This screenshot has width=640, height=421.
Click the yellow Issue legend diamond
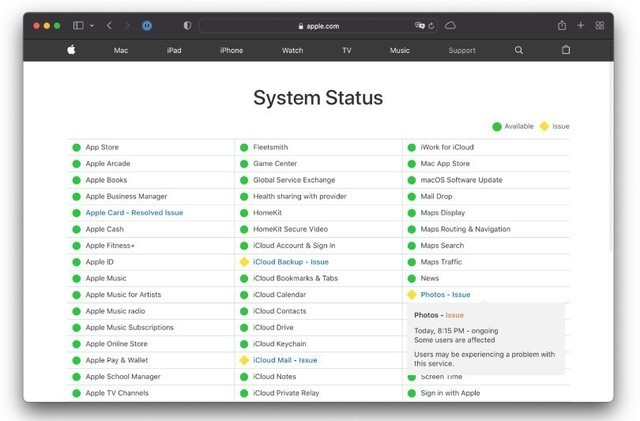(544, 126)
